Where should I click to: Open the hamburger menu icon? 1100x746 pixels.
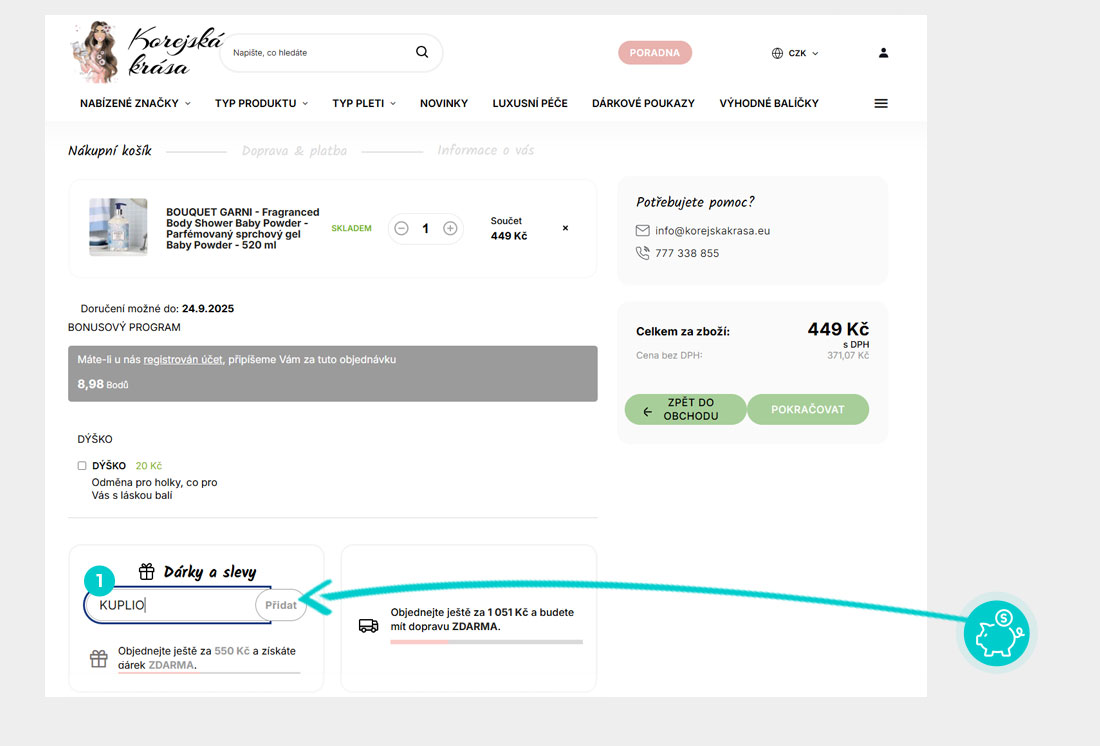point(881,103)
